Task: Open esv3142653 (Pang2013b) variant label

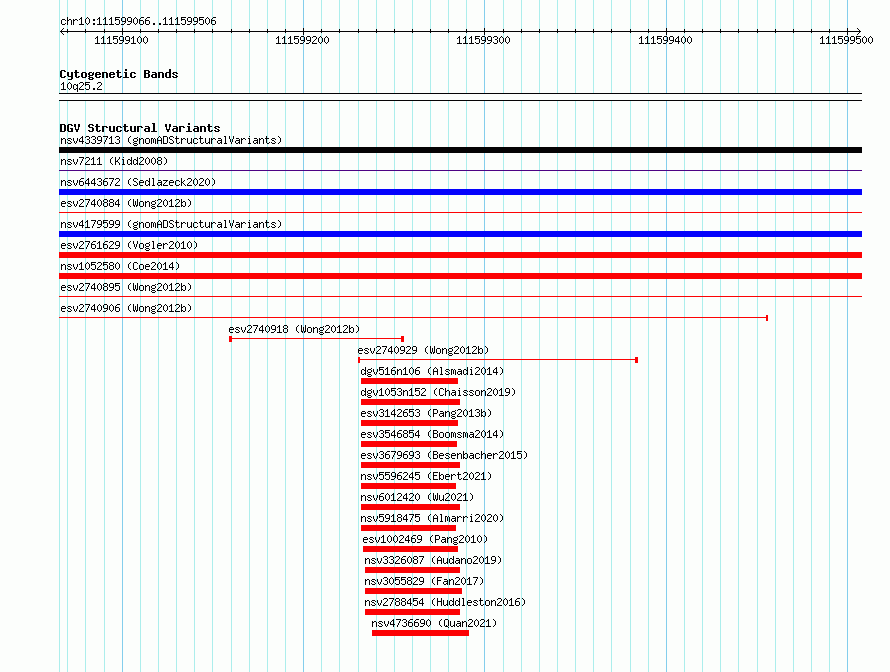Action: [426, 413]
